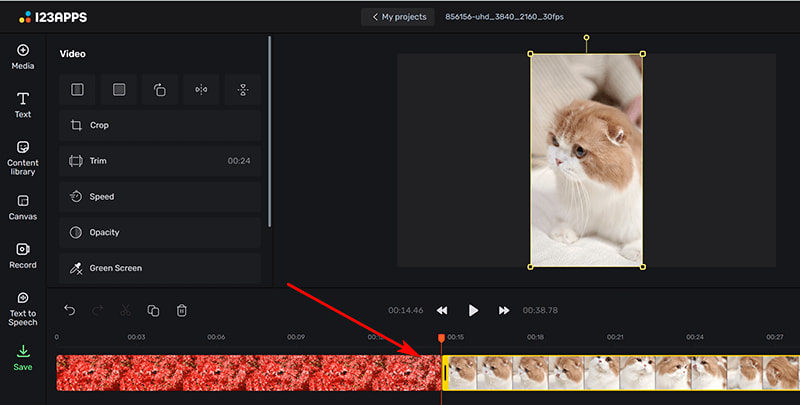The image size is (800, 405).
Task: Click the 123APPS logo
Action: point(53,17)
